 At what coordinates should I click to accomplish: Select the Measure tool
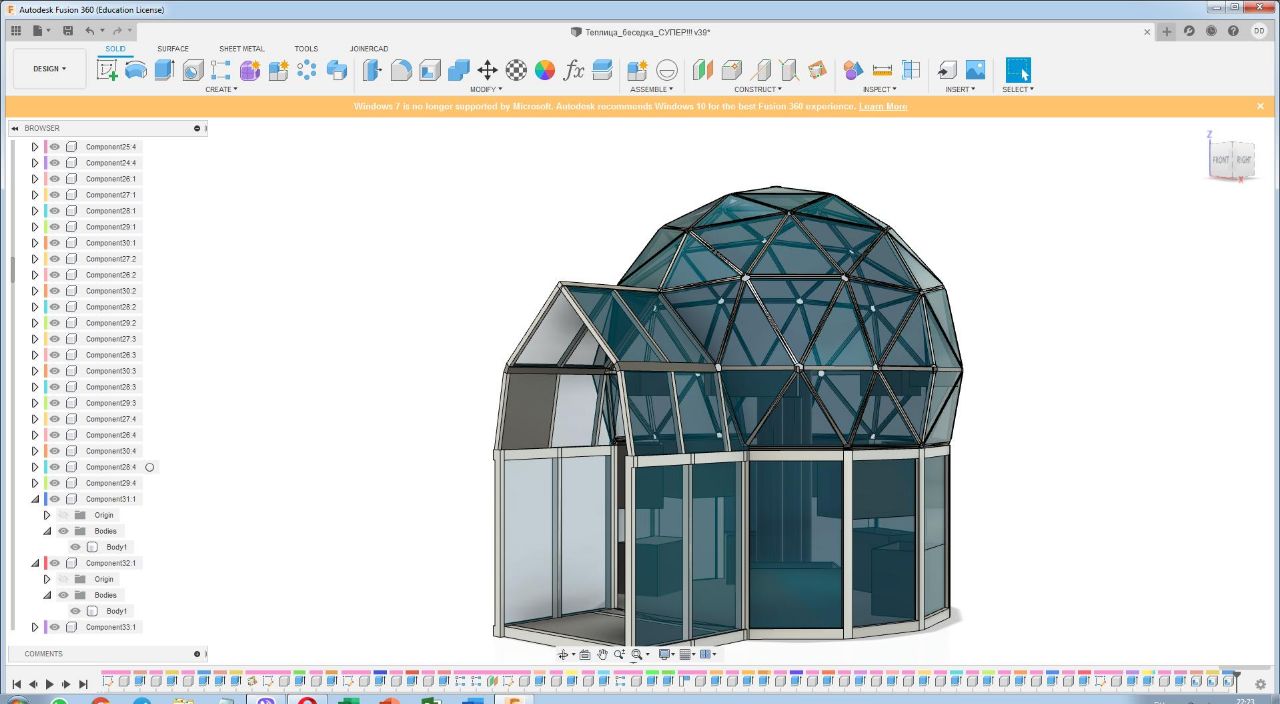(882, 70)
